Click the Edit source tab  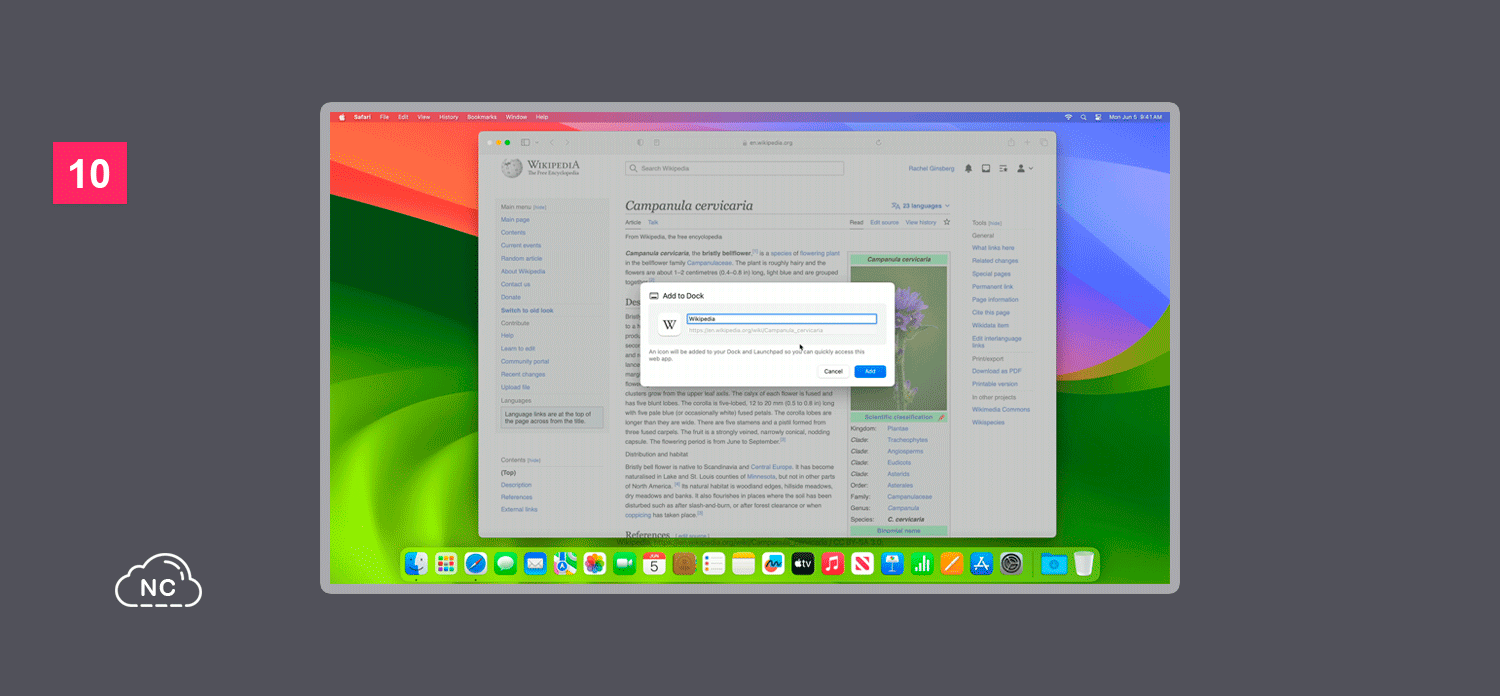point(884,222)
